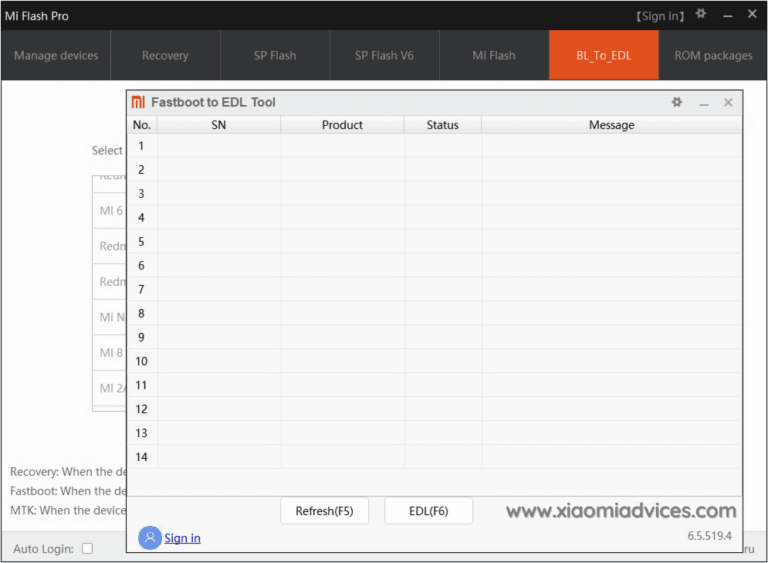Open the SP Flash V6 tab
The width and height of the screenshot is (768, 563).
pyautogui.click(x=384, y=55)
